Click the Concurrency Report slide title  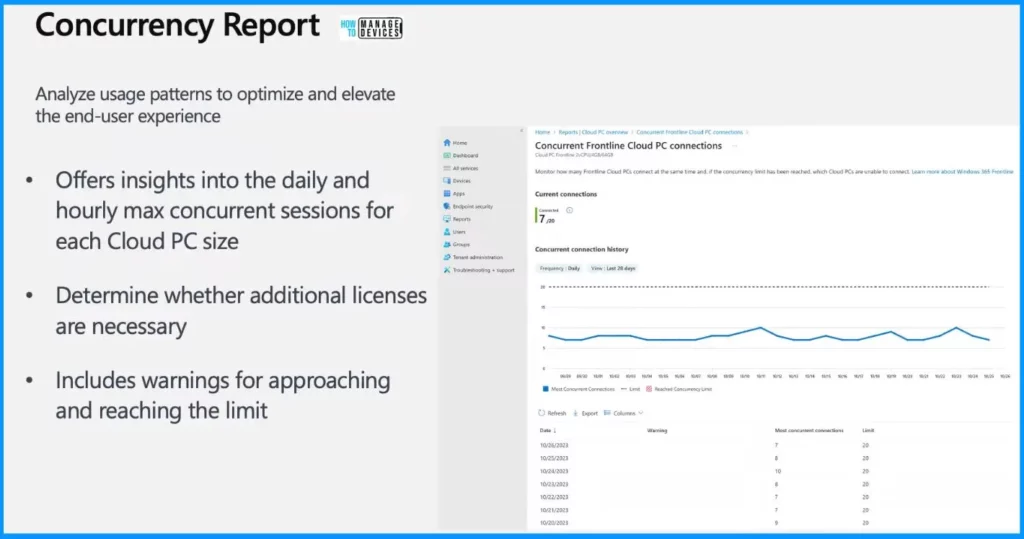[177, 26]
